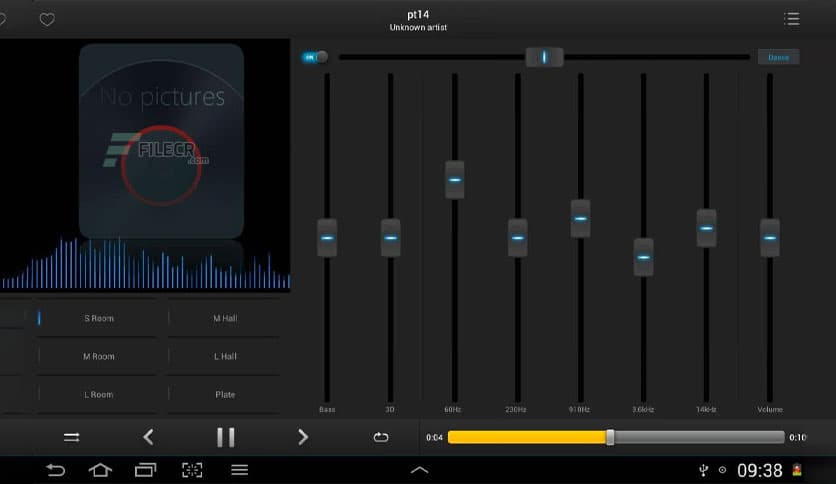Expand the bottom up-arrow chevron
This screenshot has height=484, width=836.
pyautogui.click(x=419, y=470)
